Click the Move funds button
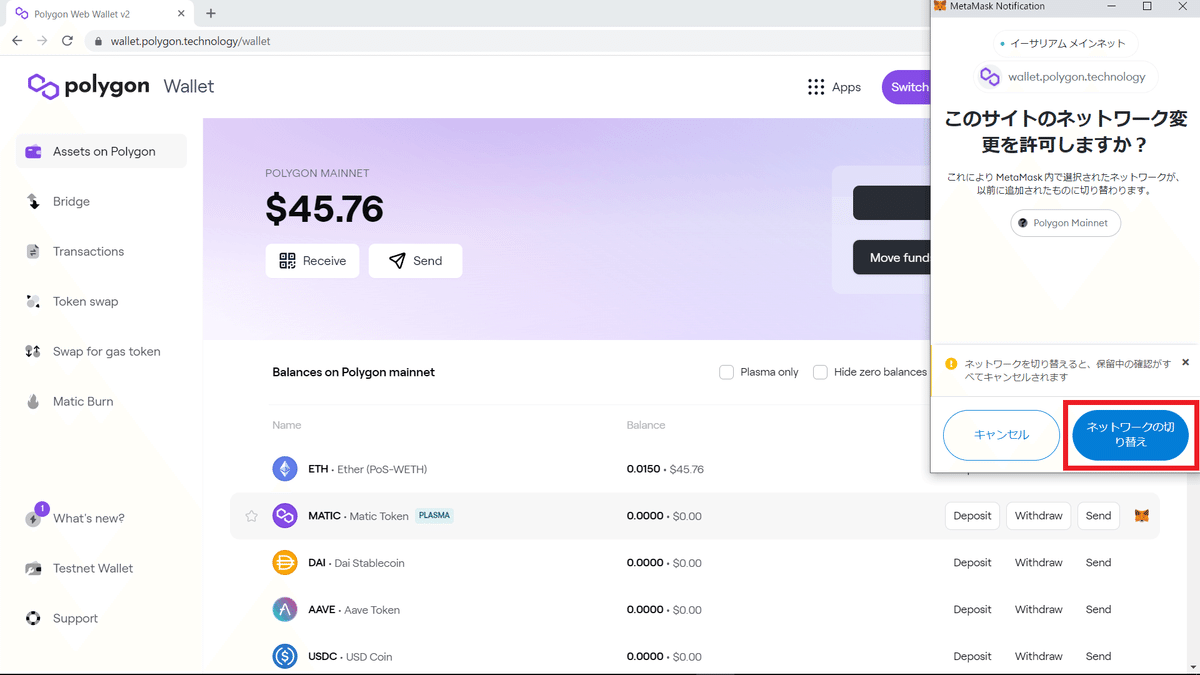This screenshot has height=675, width=1200. tap(892, 257)
